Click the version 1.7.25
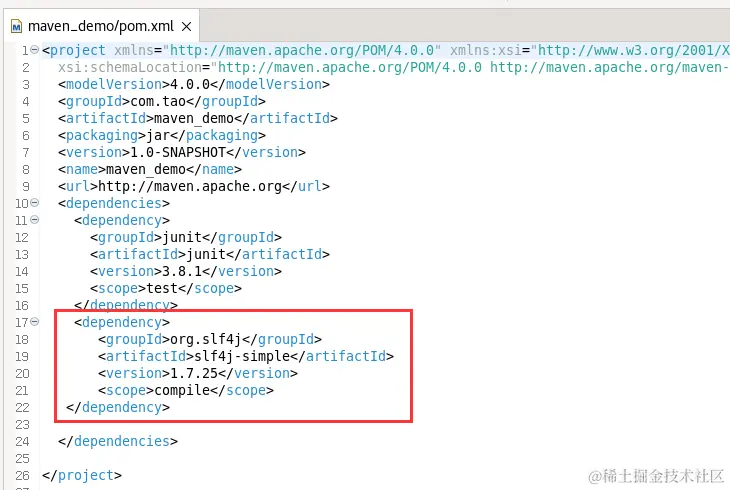730x490 pixels. (x=194, y=373)
